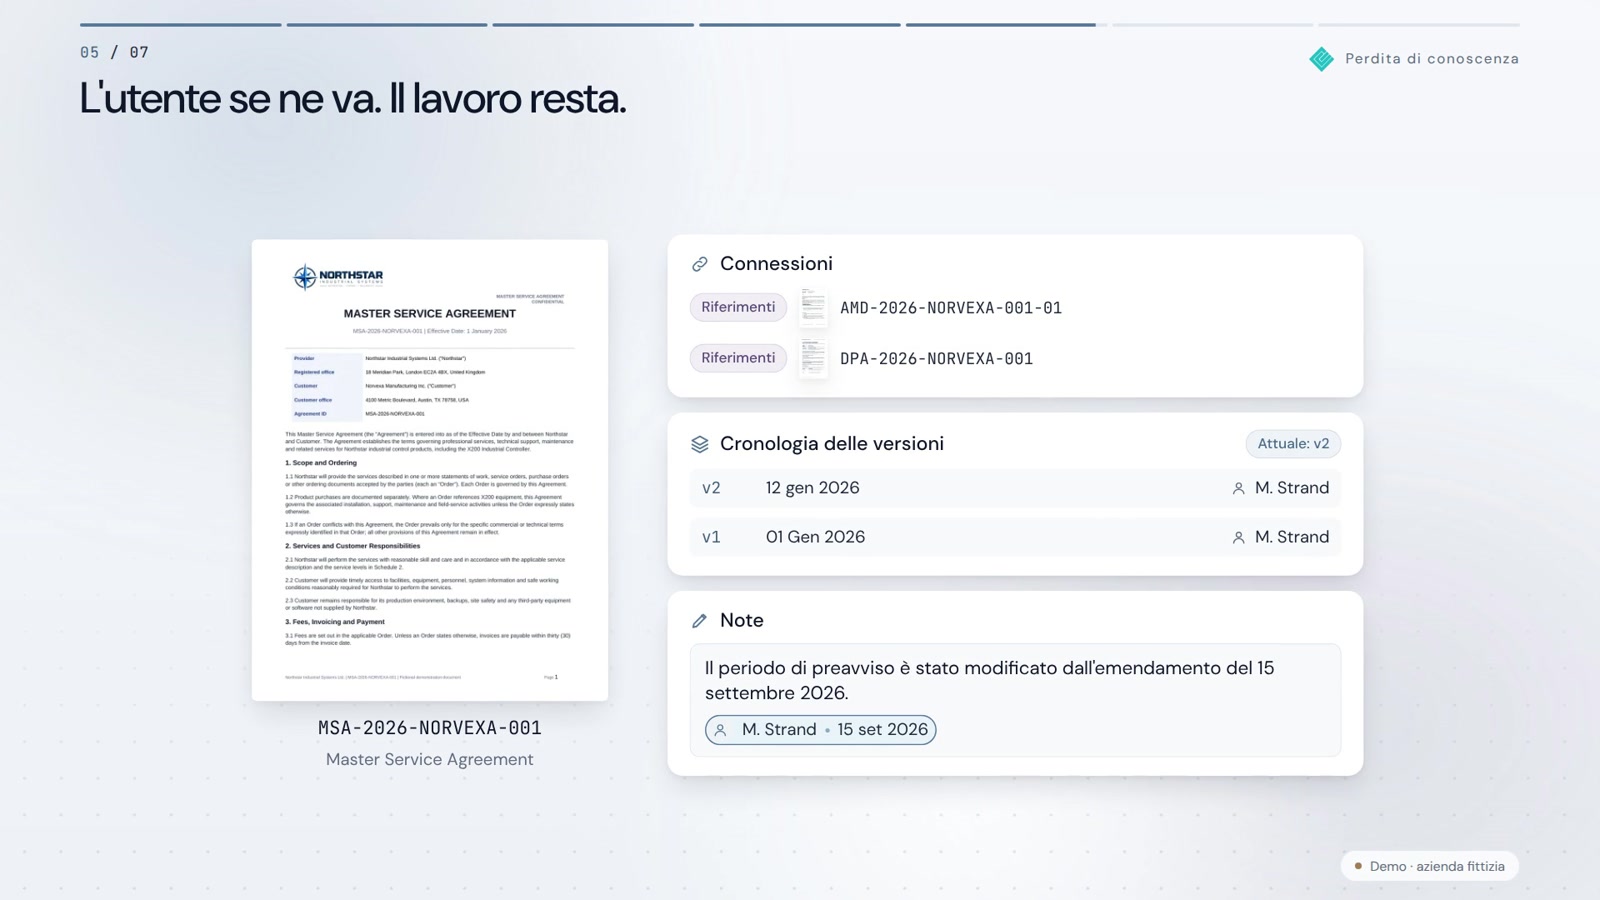
Task: Open the AMD-2026-NORVEXA-001-01 document thumbnail
Action: coord(813,307)
